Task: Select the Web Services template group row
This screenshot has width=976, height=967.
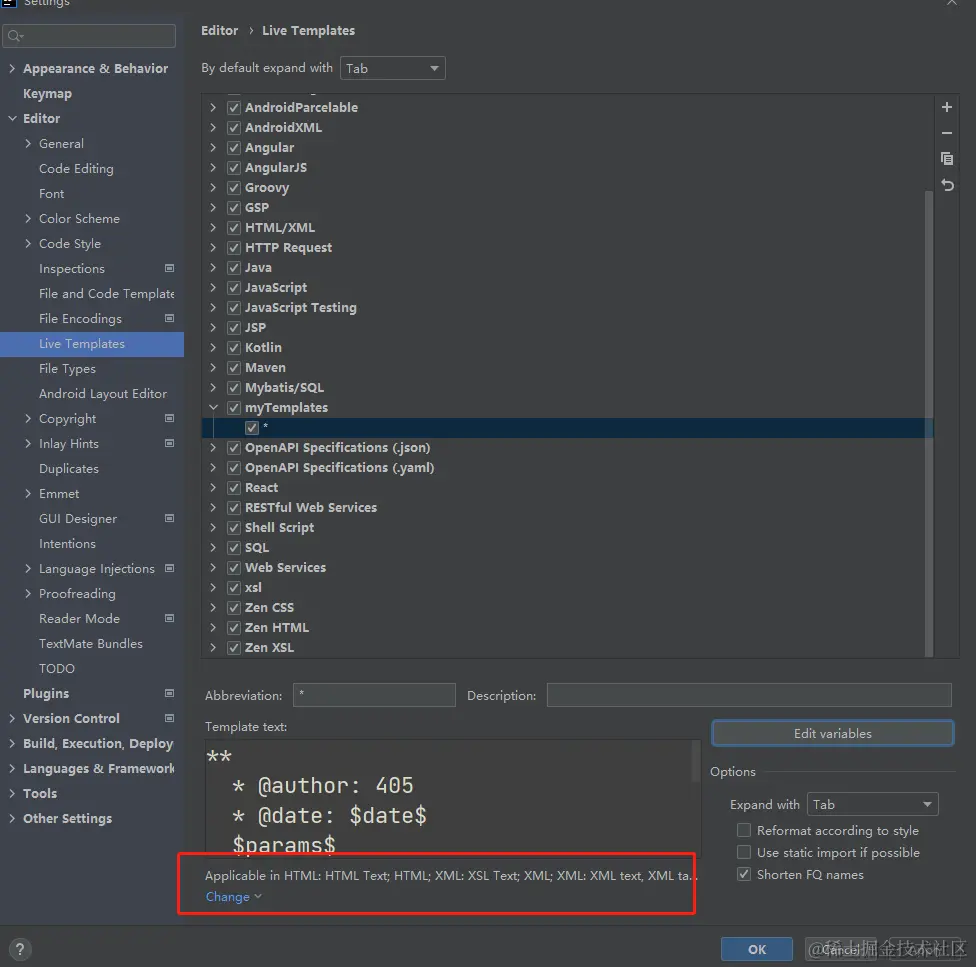Action: [285, 568]
